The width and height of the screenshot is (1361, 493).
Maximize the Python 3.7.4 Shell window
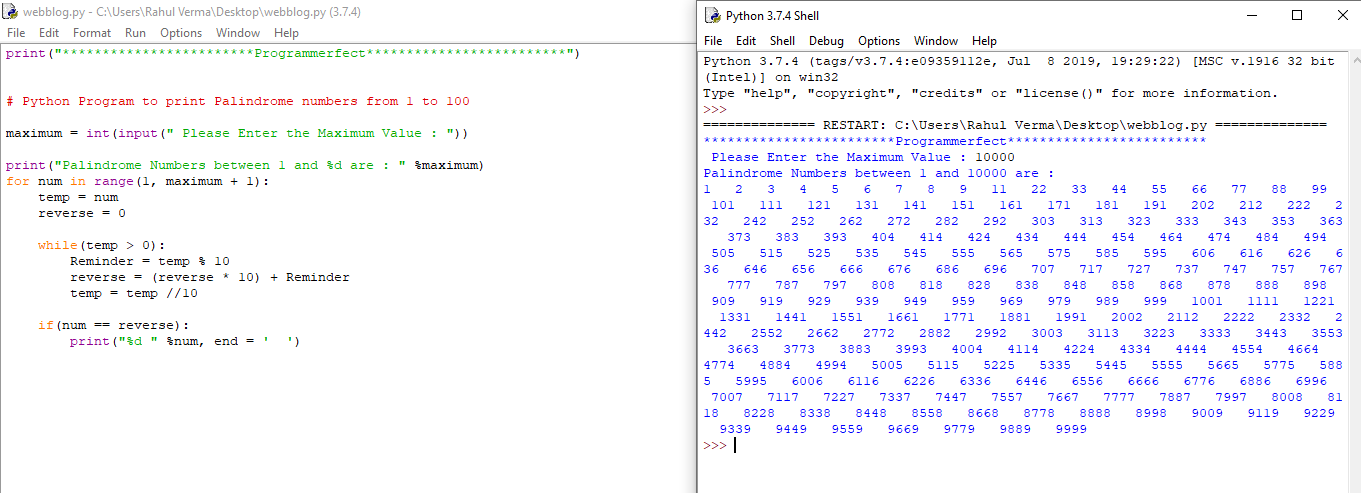click(1297, 15)
